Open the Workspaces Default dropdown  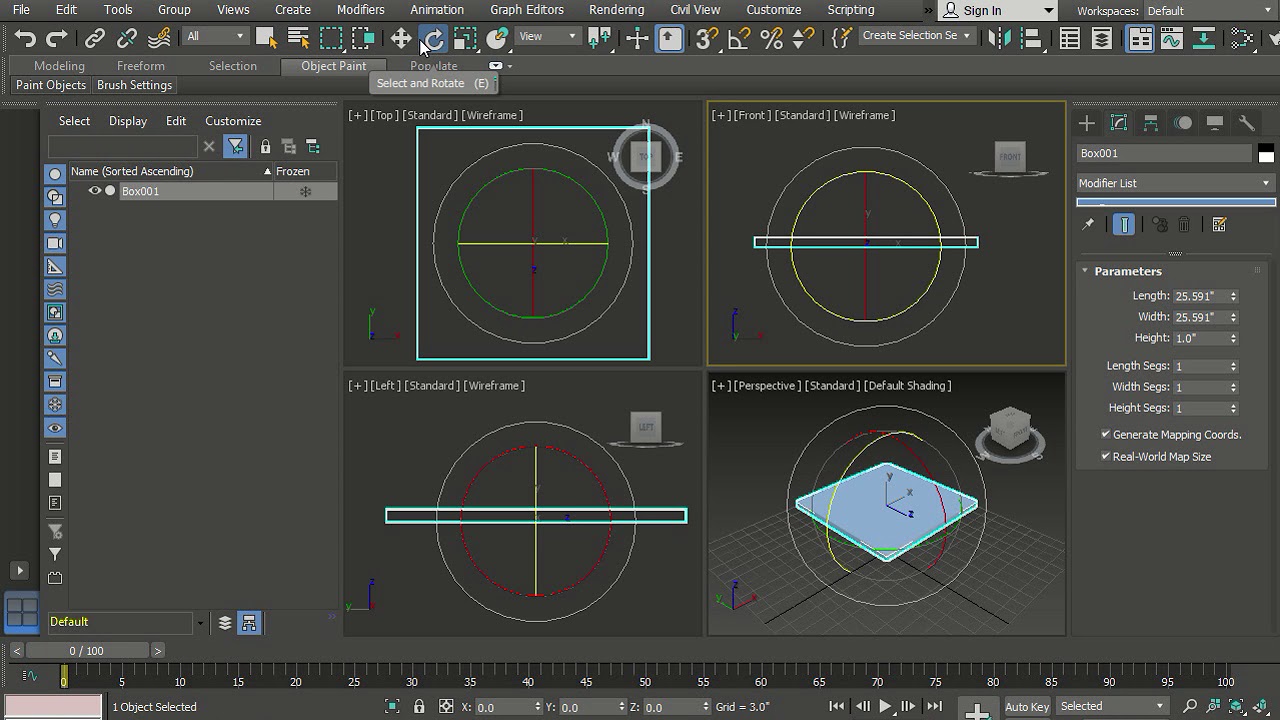pyautogui.click(x=1208, y=11)
